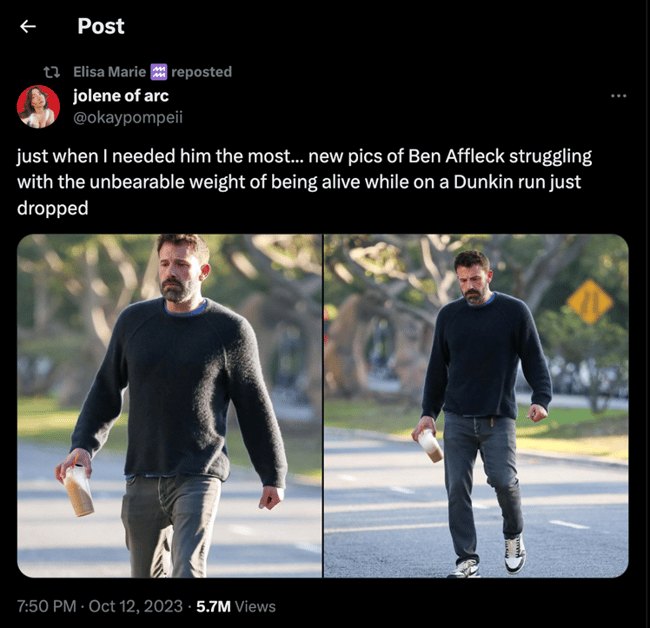Enlarge the left photo of the walking man
The image size is (650, 628).
click(x=169, y=405)
